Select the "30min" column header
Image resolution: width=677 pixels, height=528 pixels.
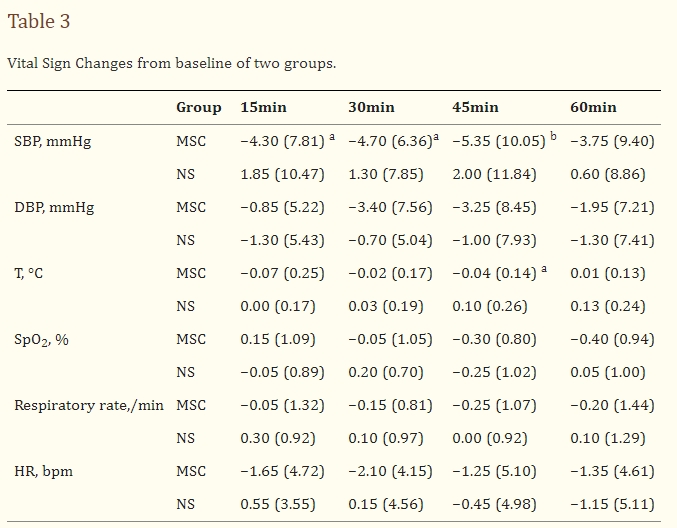[371, 107]
